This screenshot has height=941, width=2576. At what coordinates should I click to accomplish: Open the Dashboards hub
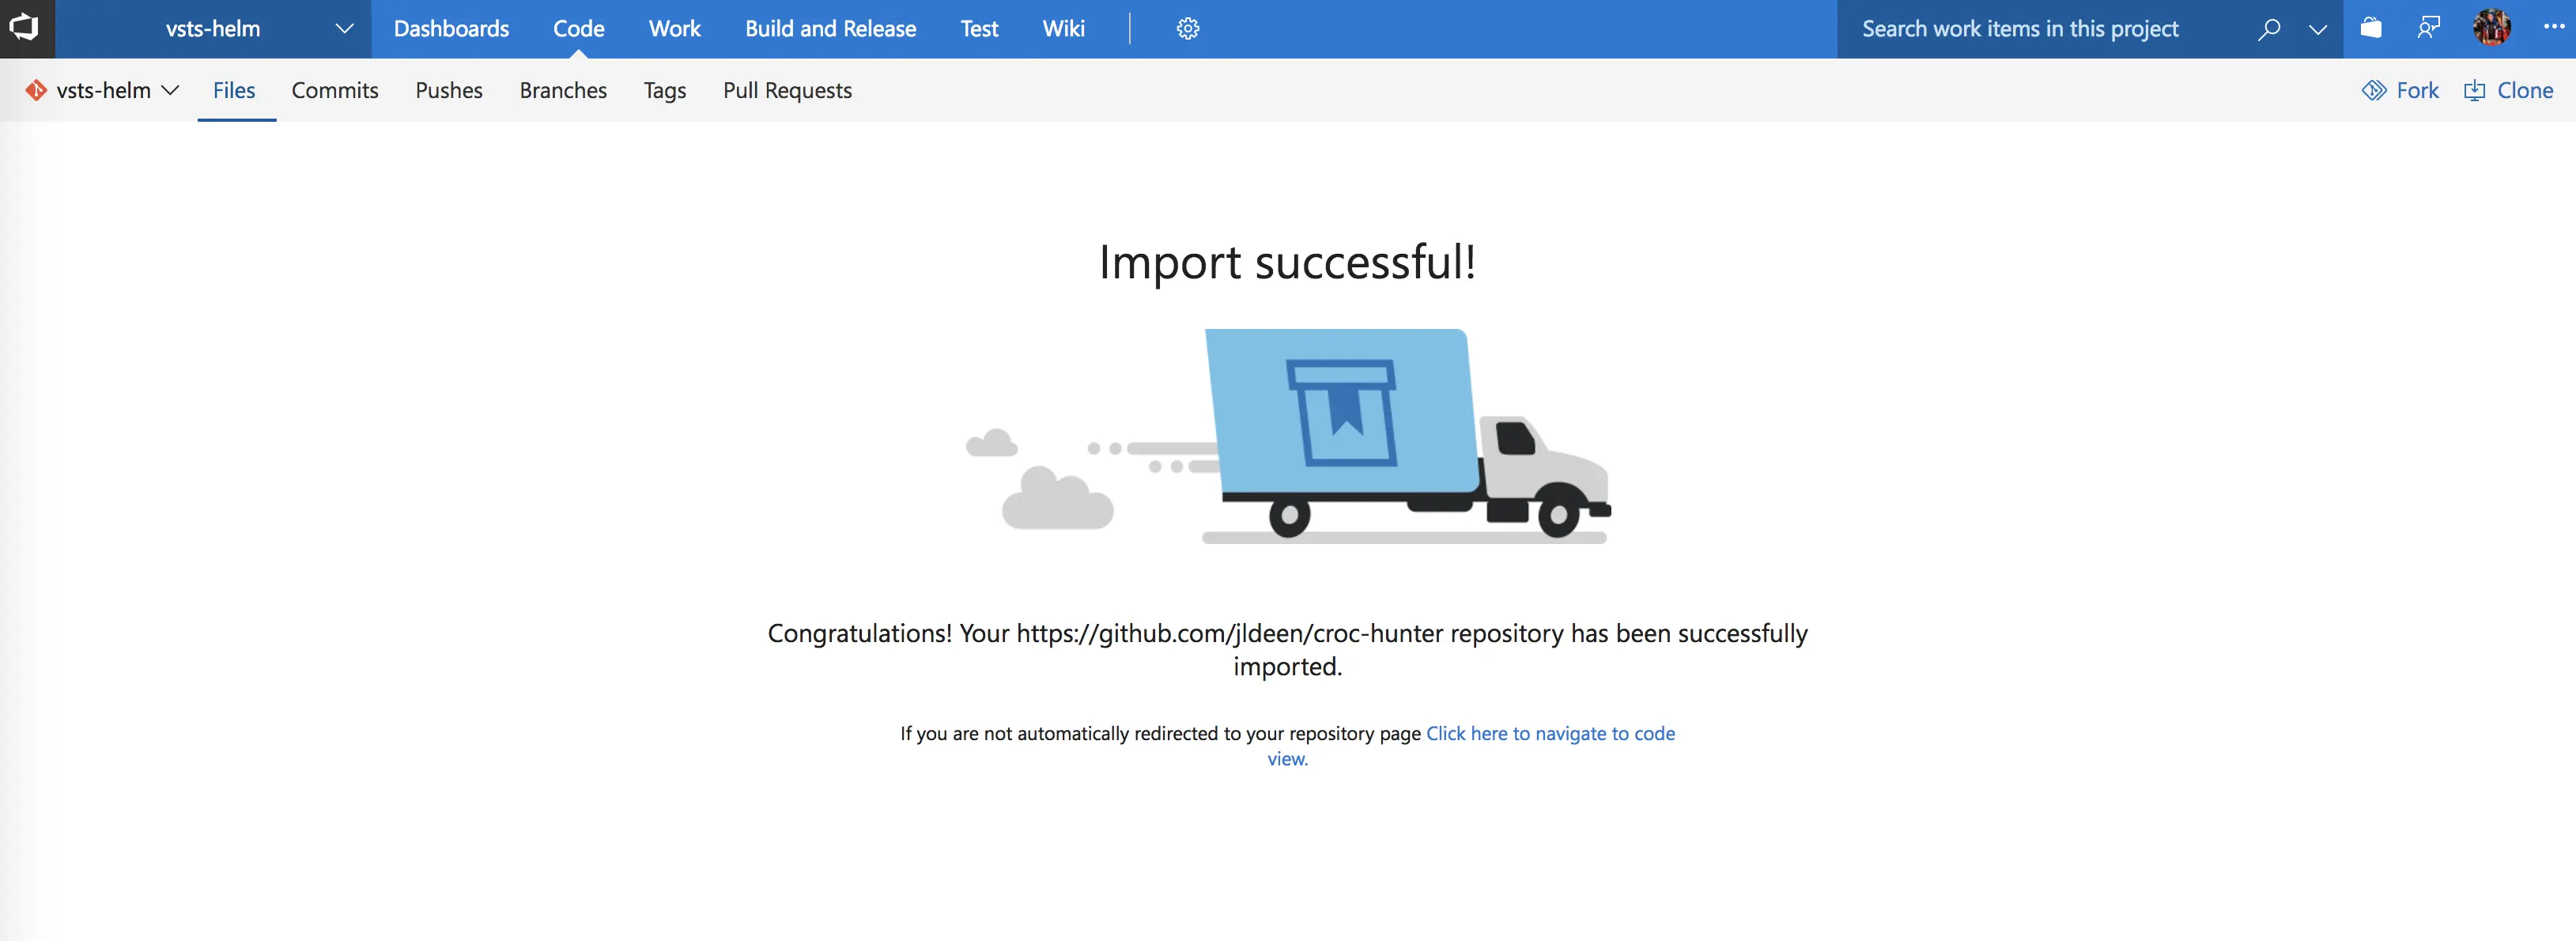pyautogui.click(x=451, y=28)
